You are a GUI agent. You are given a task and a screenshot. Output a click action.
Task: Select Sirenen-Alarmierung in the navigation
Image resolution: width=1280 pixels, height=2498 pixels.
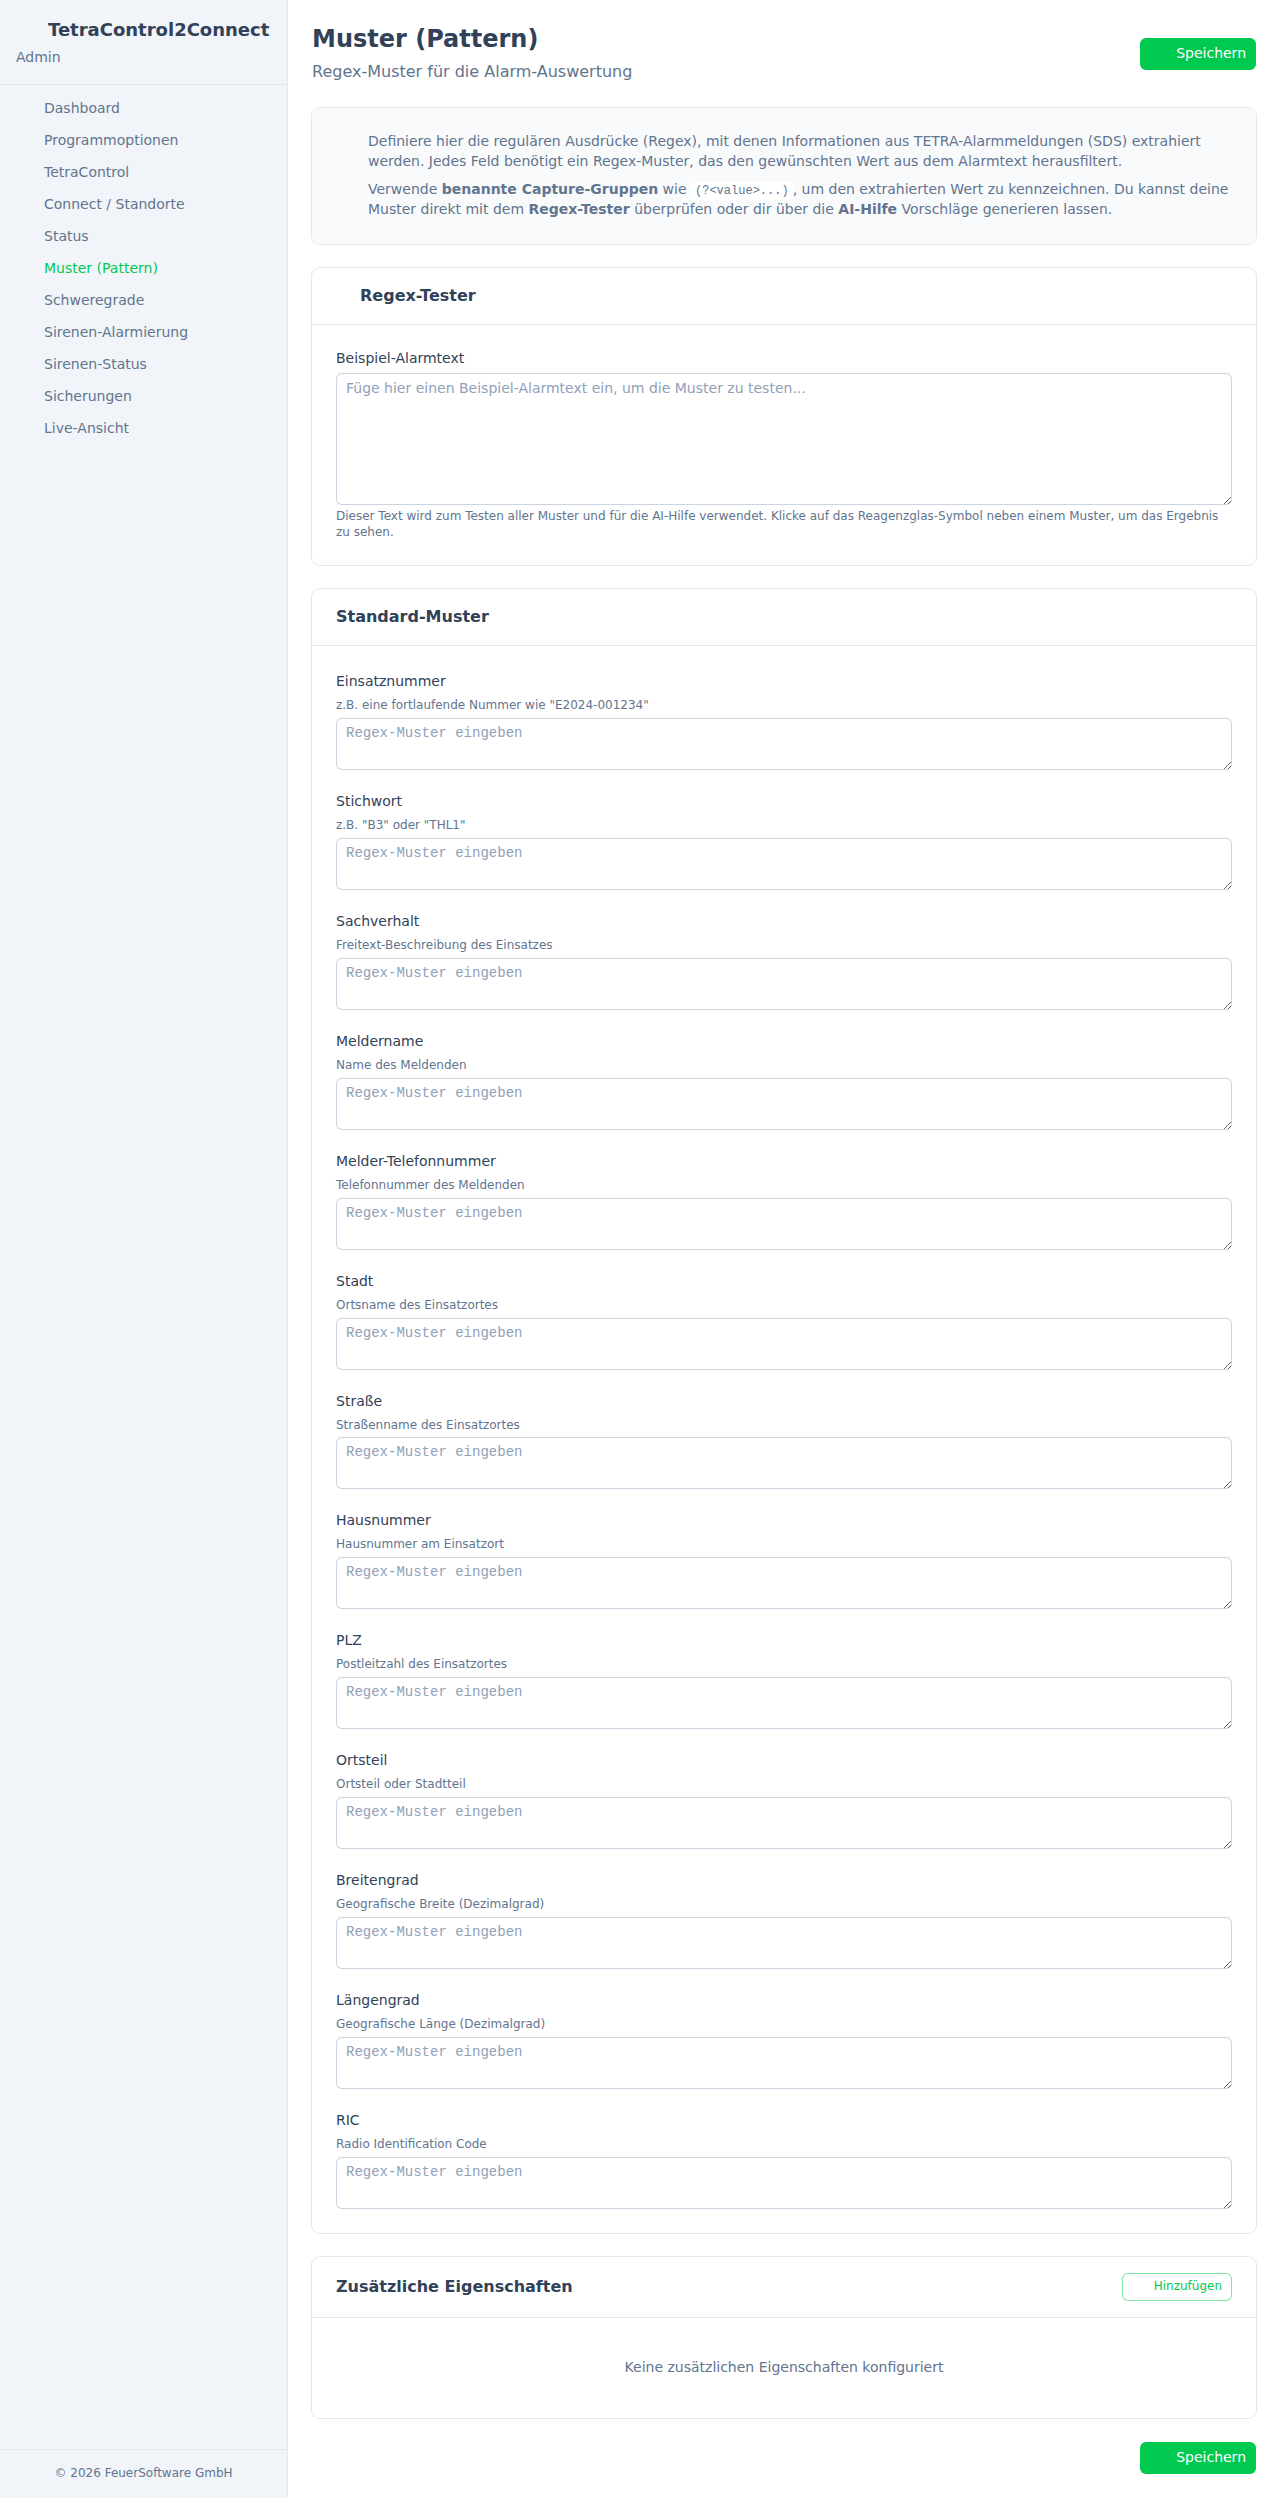click(x=116, y=332)
